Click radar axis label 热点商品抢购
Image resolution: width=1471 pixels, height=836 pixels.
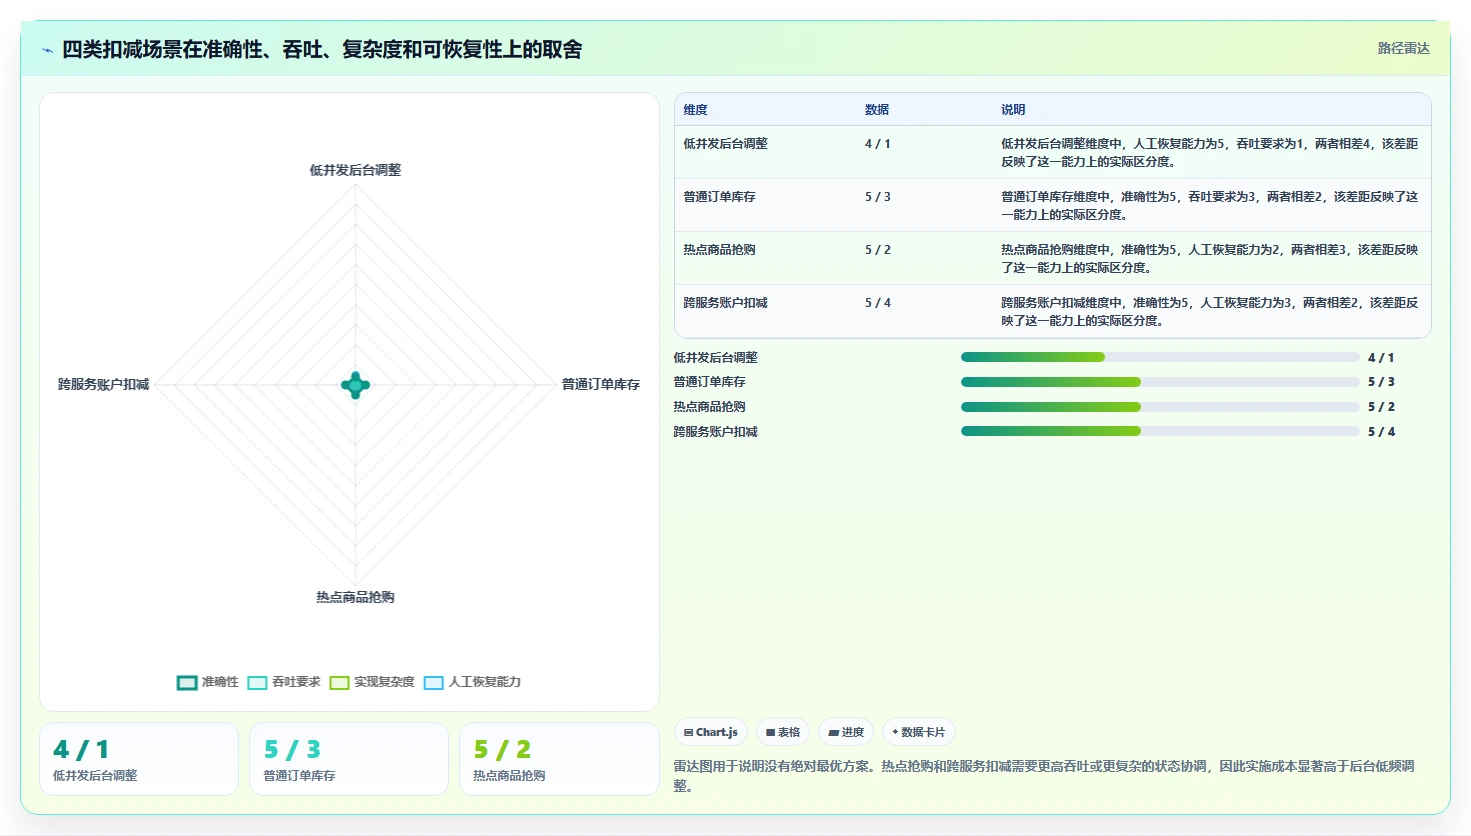coord(355,597)
